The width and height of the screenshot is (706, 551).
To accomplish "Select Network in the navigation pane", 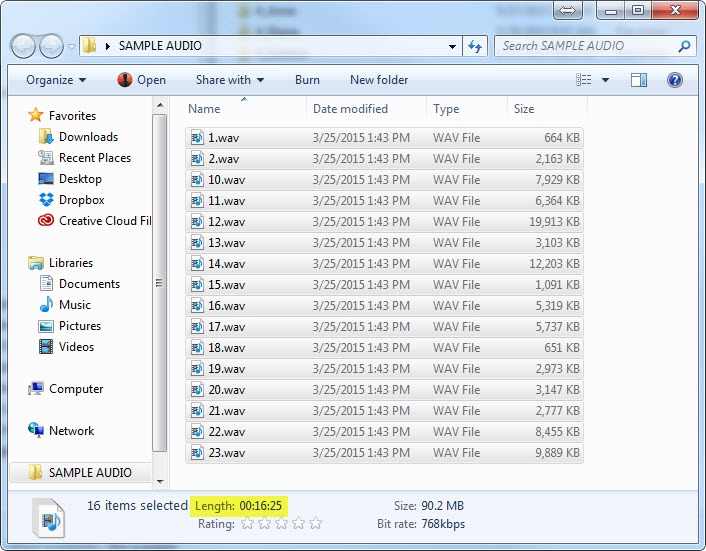I will coord(71,431).
